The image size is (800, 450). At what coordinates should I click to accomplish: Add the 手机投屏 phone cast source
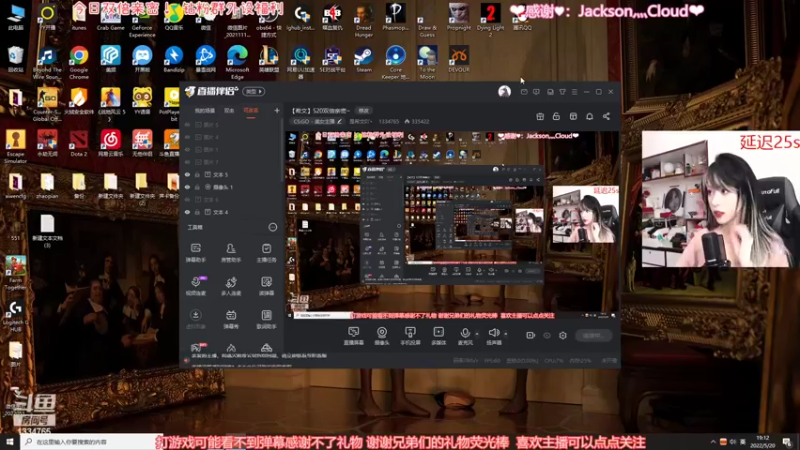pyautogui.click(x=410, y=336)
